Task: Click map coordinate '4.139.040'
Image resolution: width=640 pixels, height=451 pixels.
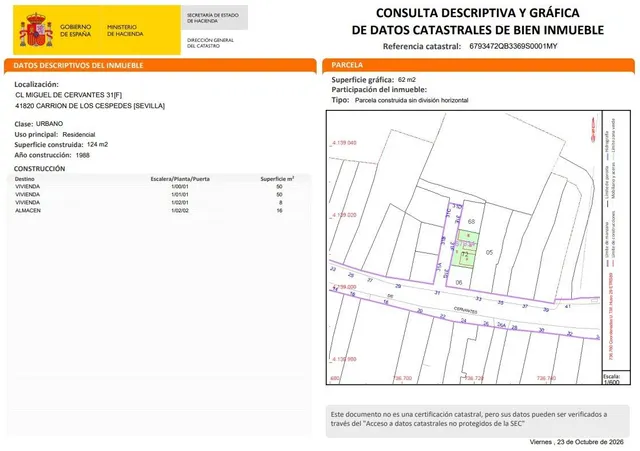Action: [344, 143]
